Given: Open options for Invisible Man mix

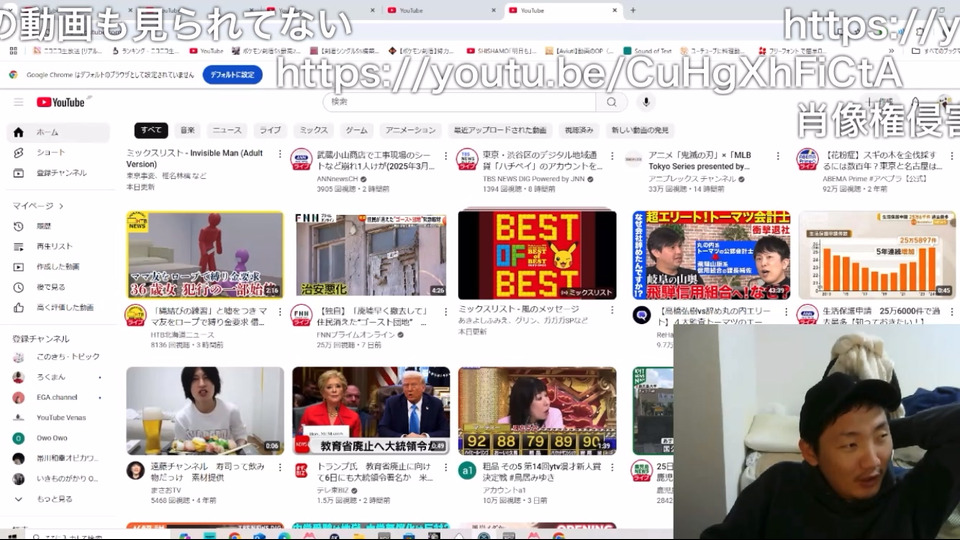Looking at the screenshot, I should pos(280,154).
